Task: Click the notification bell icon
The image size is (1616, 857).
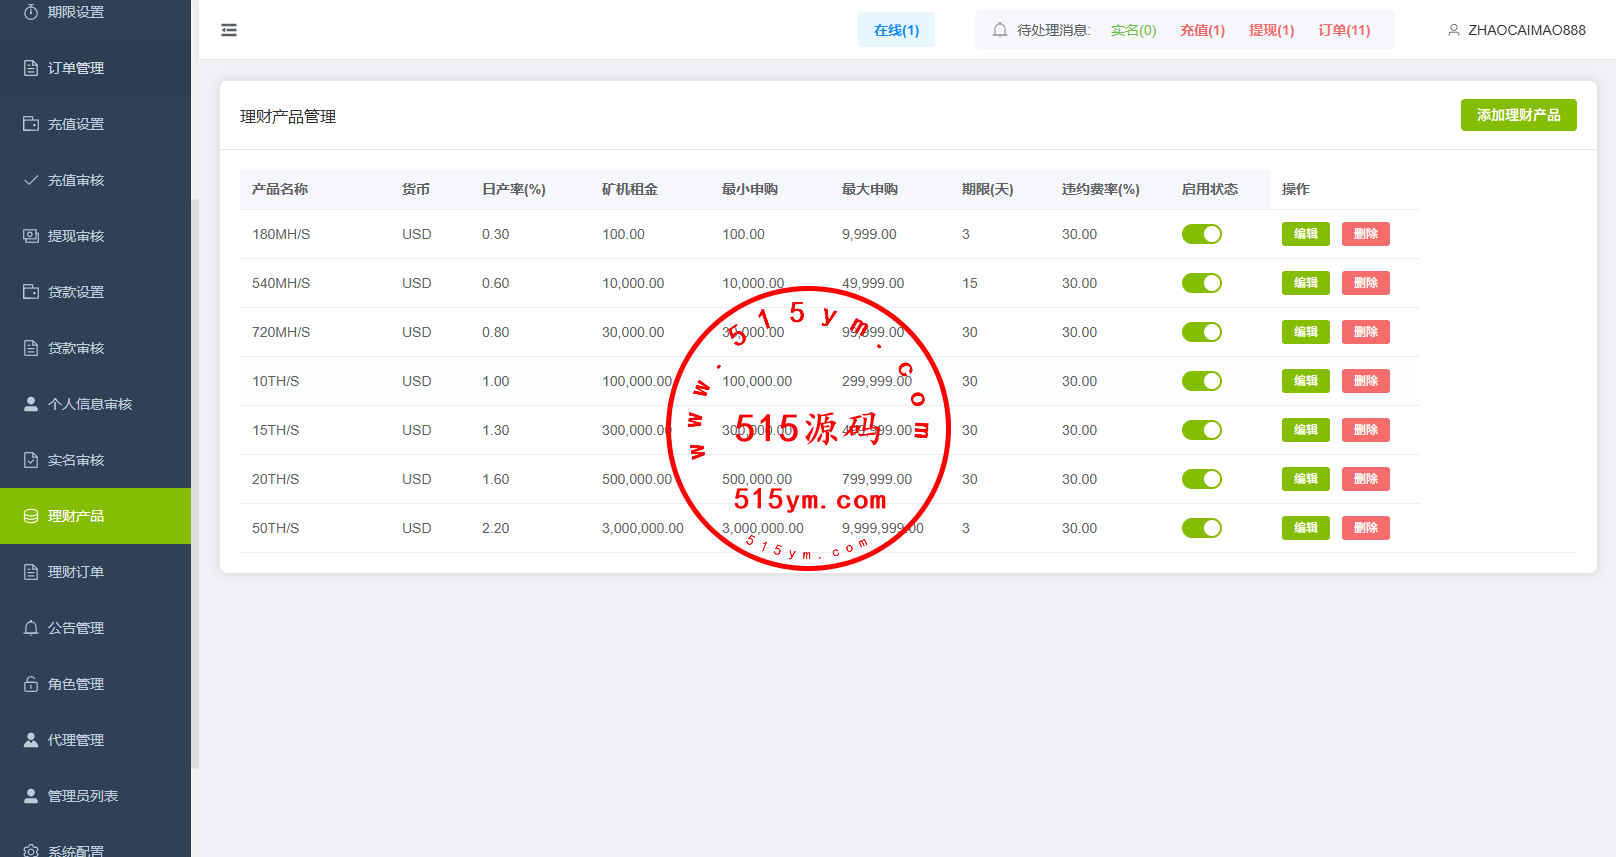Action: (x=999, y=30)
